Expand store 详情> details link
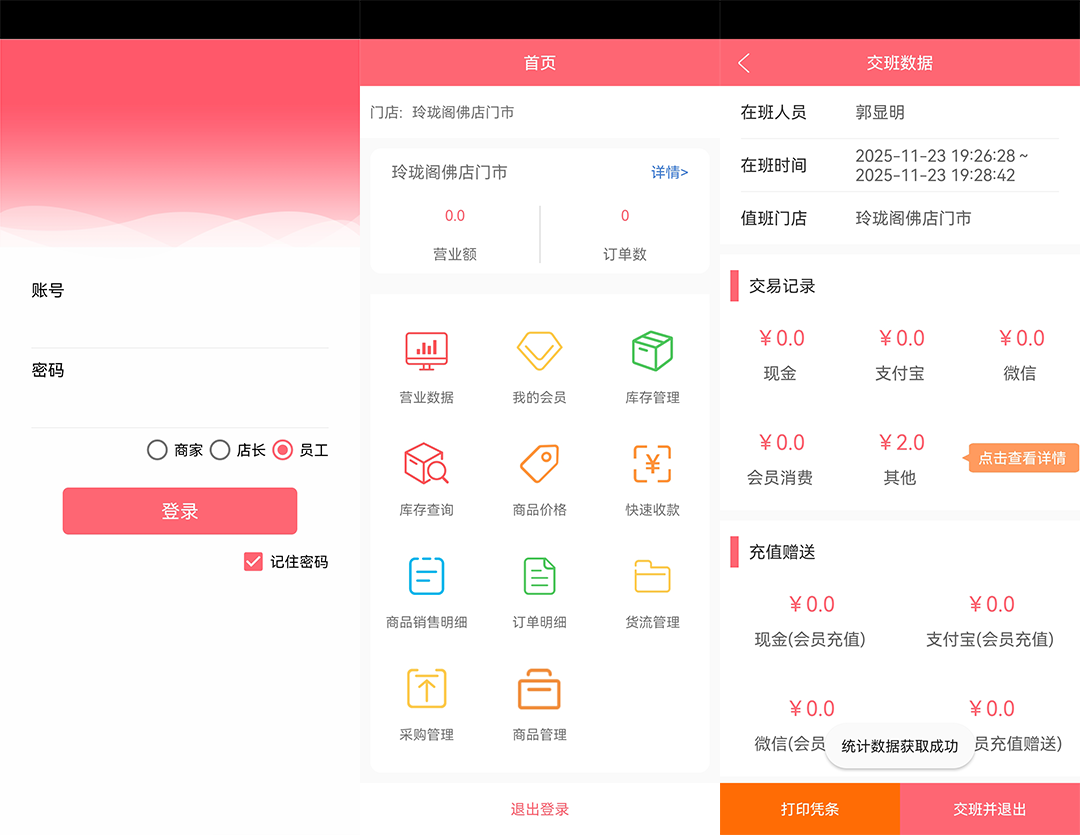 point(669,172)
